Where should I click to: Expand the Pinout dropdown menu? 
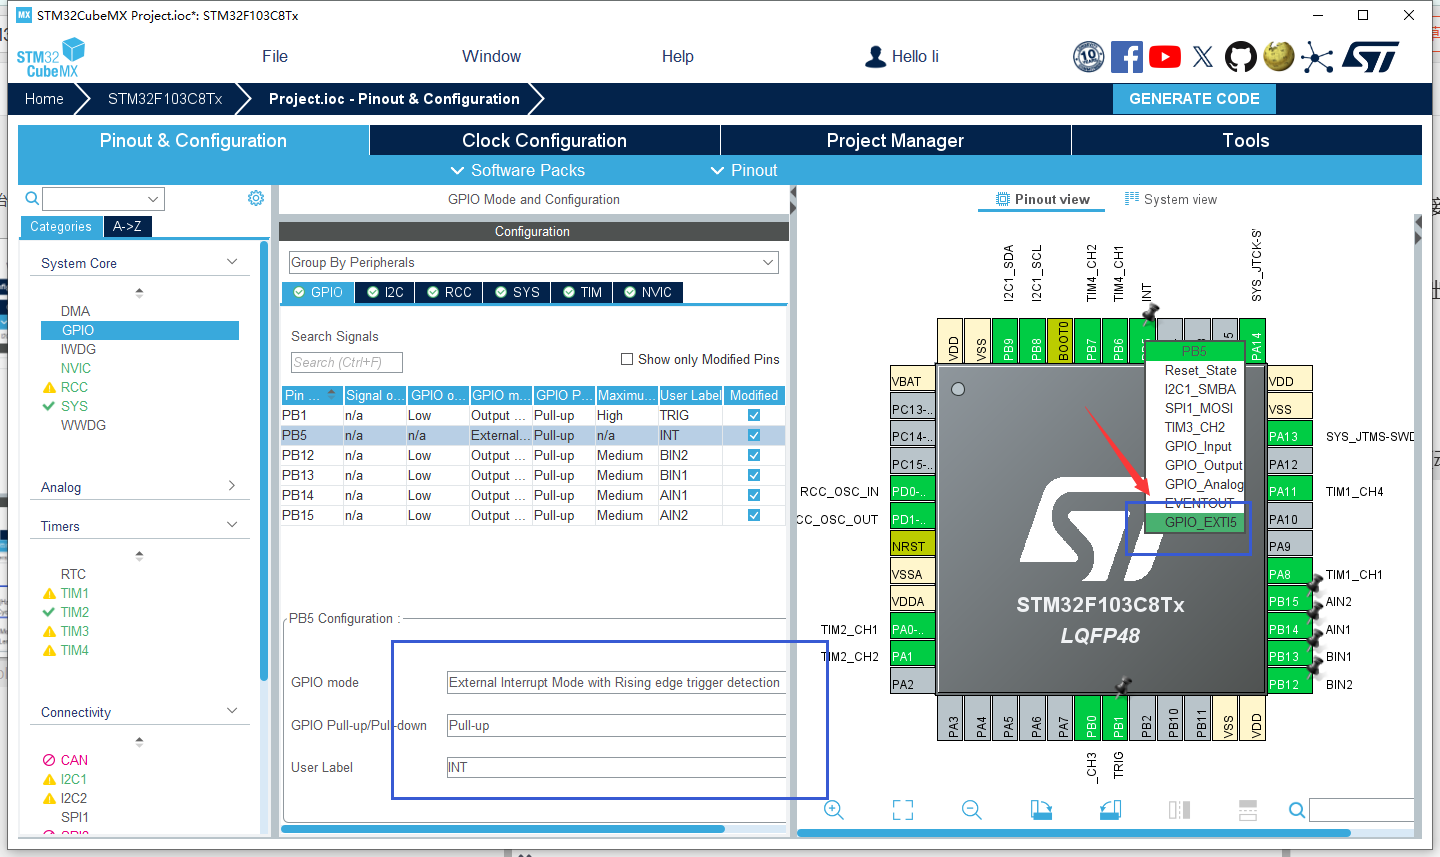[x=744, y=170]
